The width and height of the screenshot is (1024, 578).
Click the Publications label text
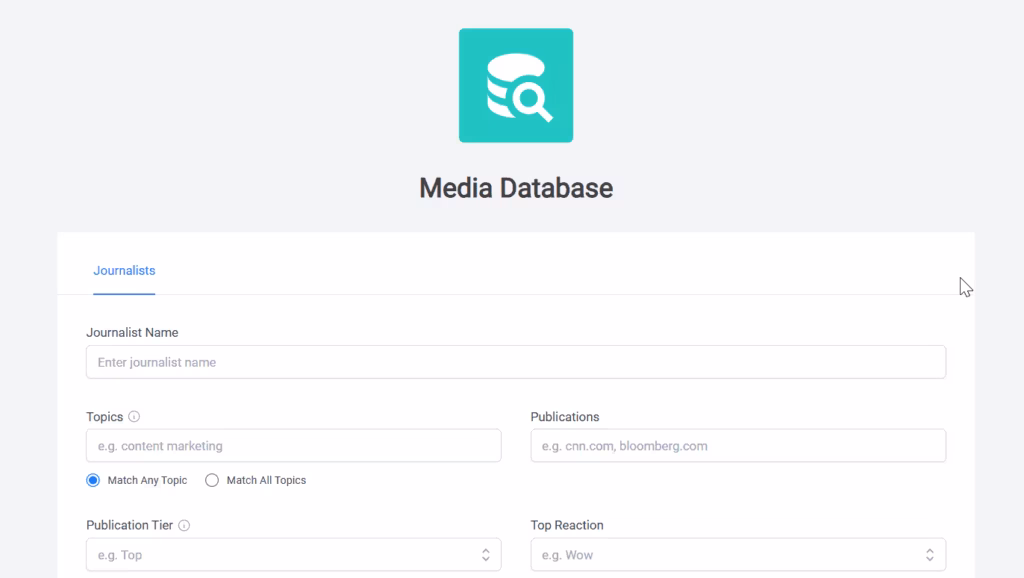click(x=564, y=416)
